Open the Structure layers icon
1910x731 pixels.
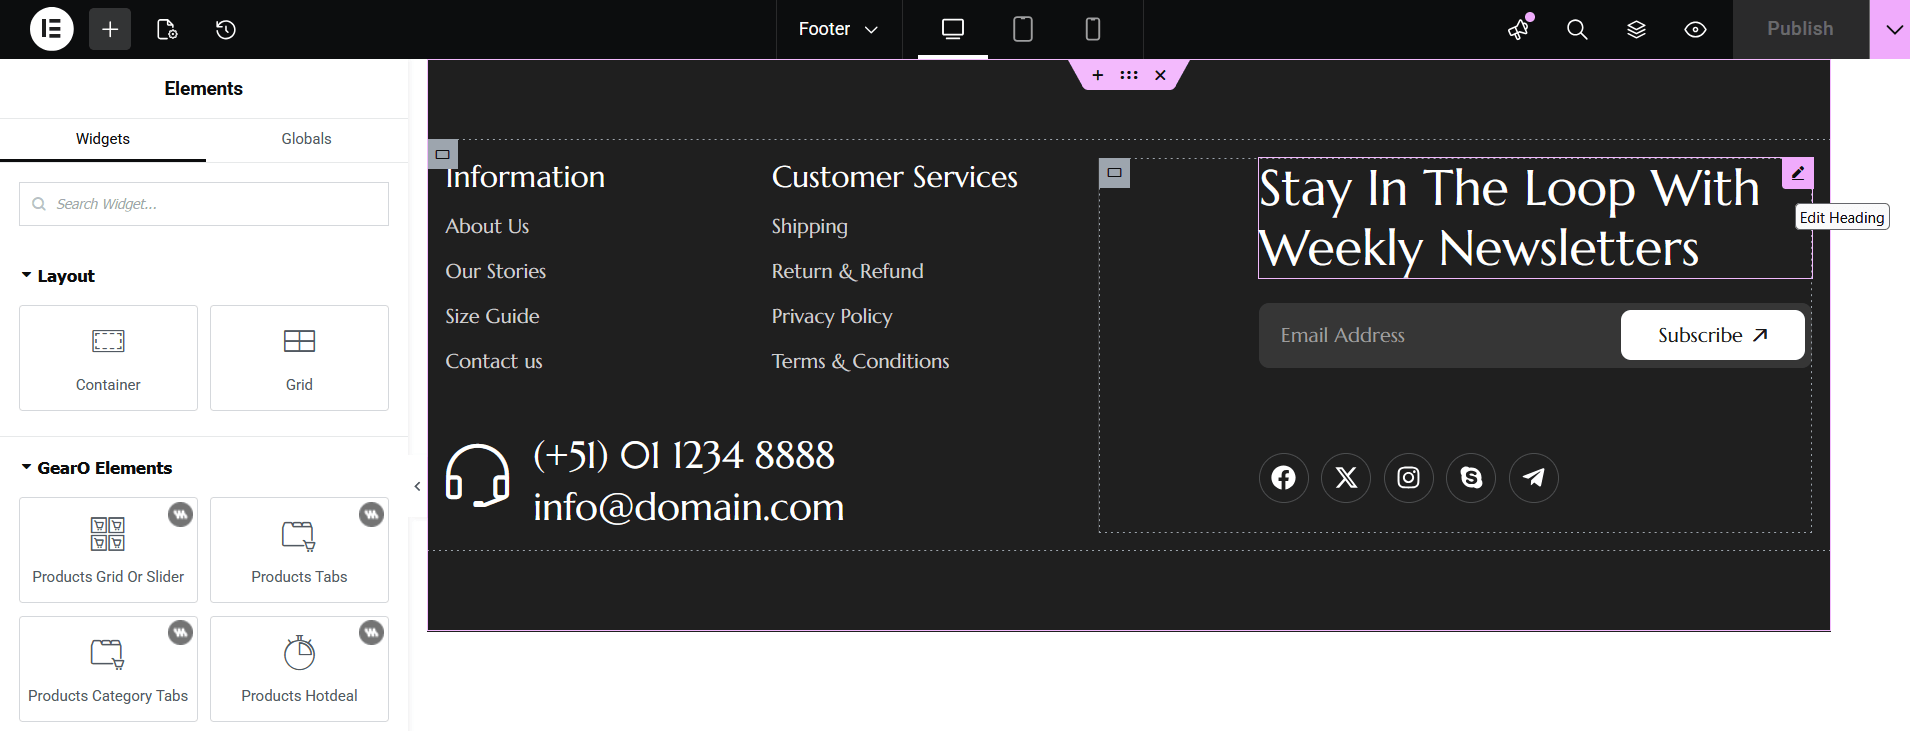pos(1636,29)
